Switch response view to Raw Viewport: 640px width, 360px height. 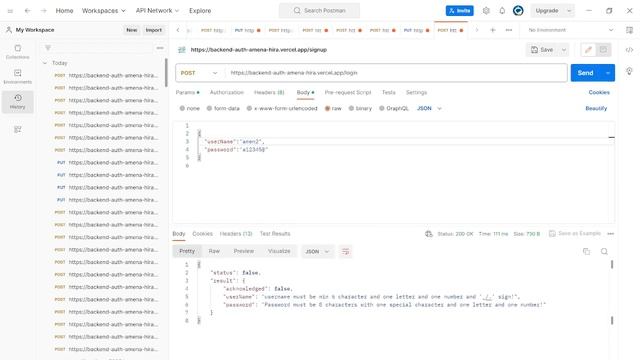pyautogui.click(x=214, y=251)
